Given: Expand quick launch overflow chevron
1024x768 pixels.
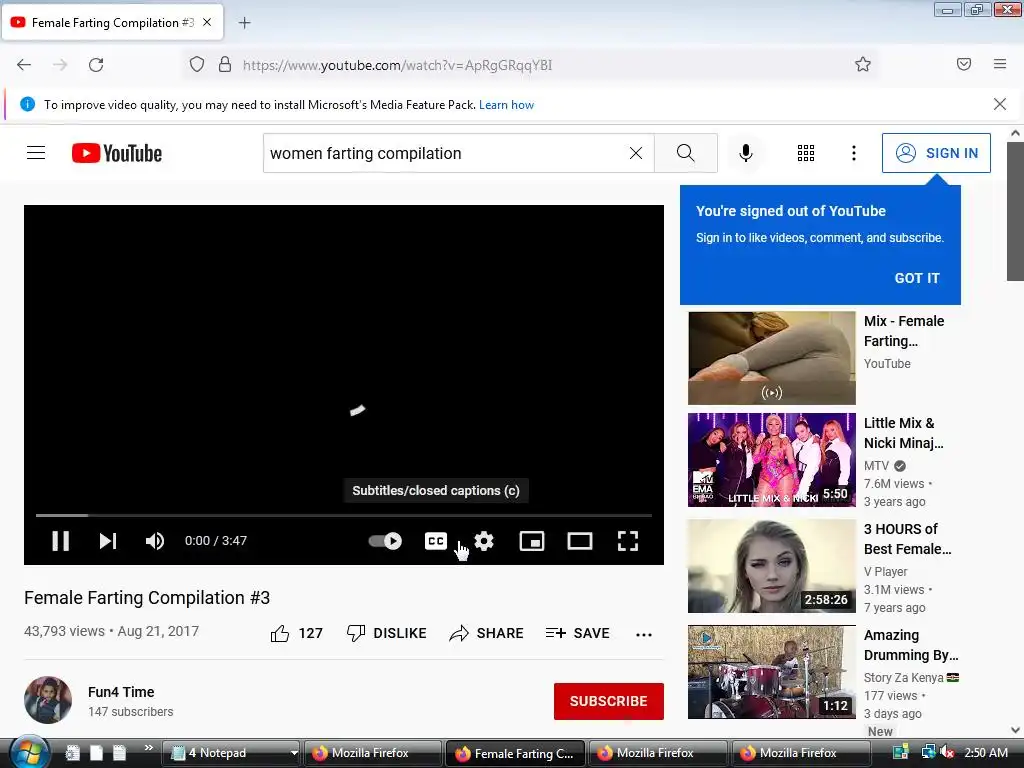Looking at the screenshot, I should (x=149, y=748).
